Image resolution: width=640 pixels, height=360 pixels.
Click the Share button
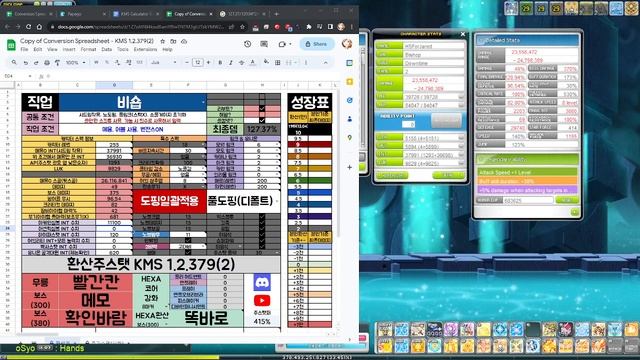(317, 44)
